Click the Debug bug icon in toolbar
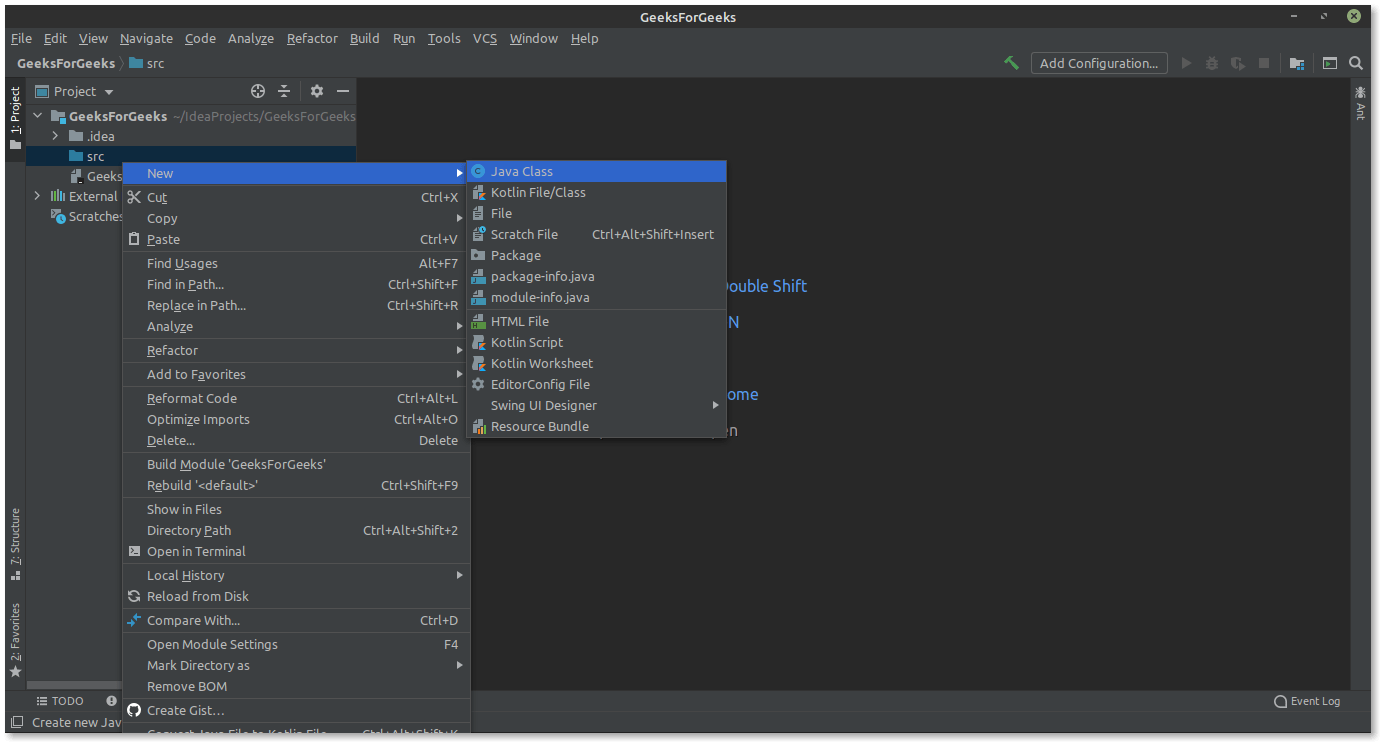 coord(1211,62)
